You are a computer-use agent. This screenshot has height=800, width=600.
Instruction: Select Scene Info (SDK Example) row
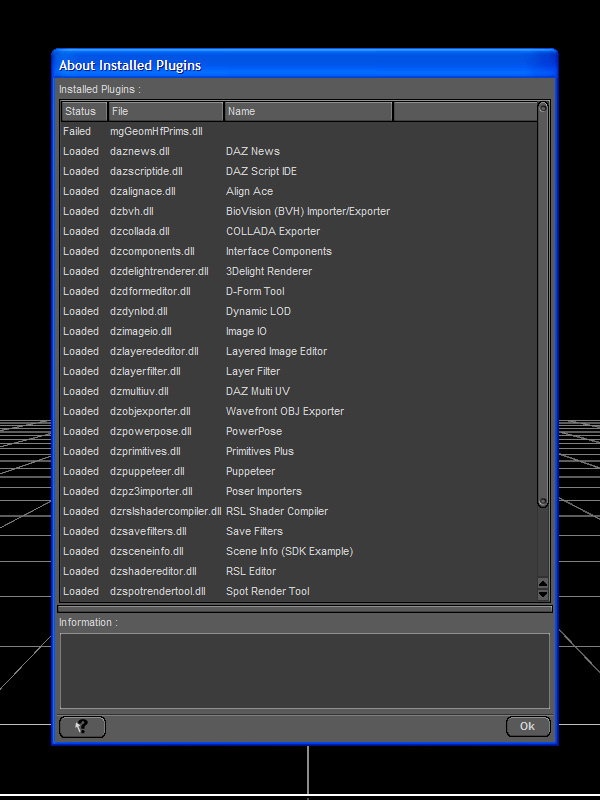click(x=299, y=551)
